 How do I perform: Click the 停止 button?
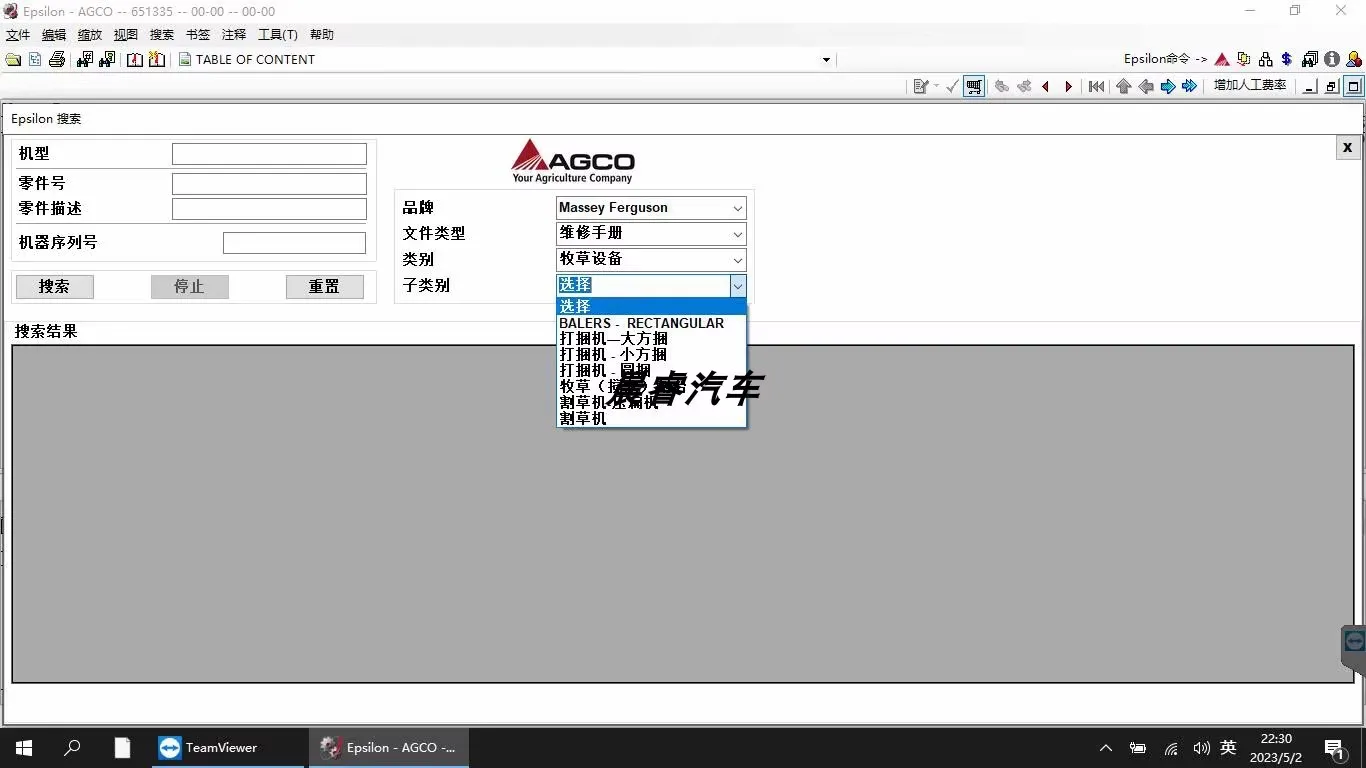pyautogui.click(x=190, y=287)
